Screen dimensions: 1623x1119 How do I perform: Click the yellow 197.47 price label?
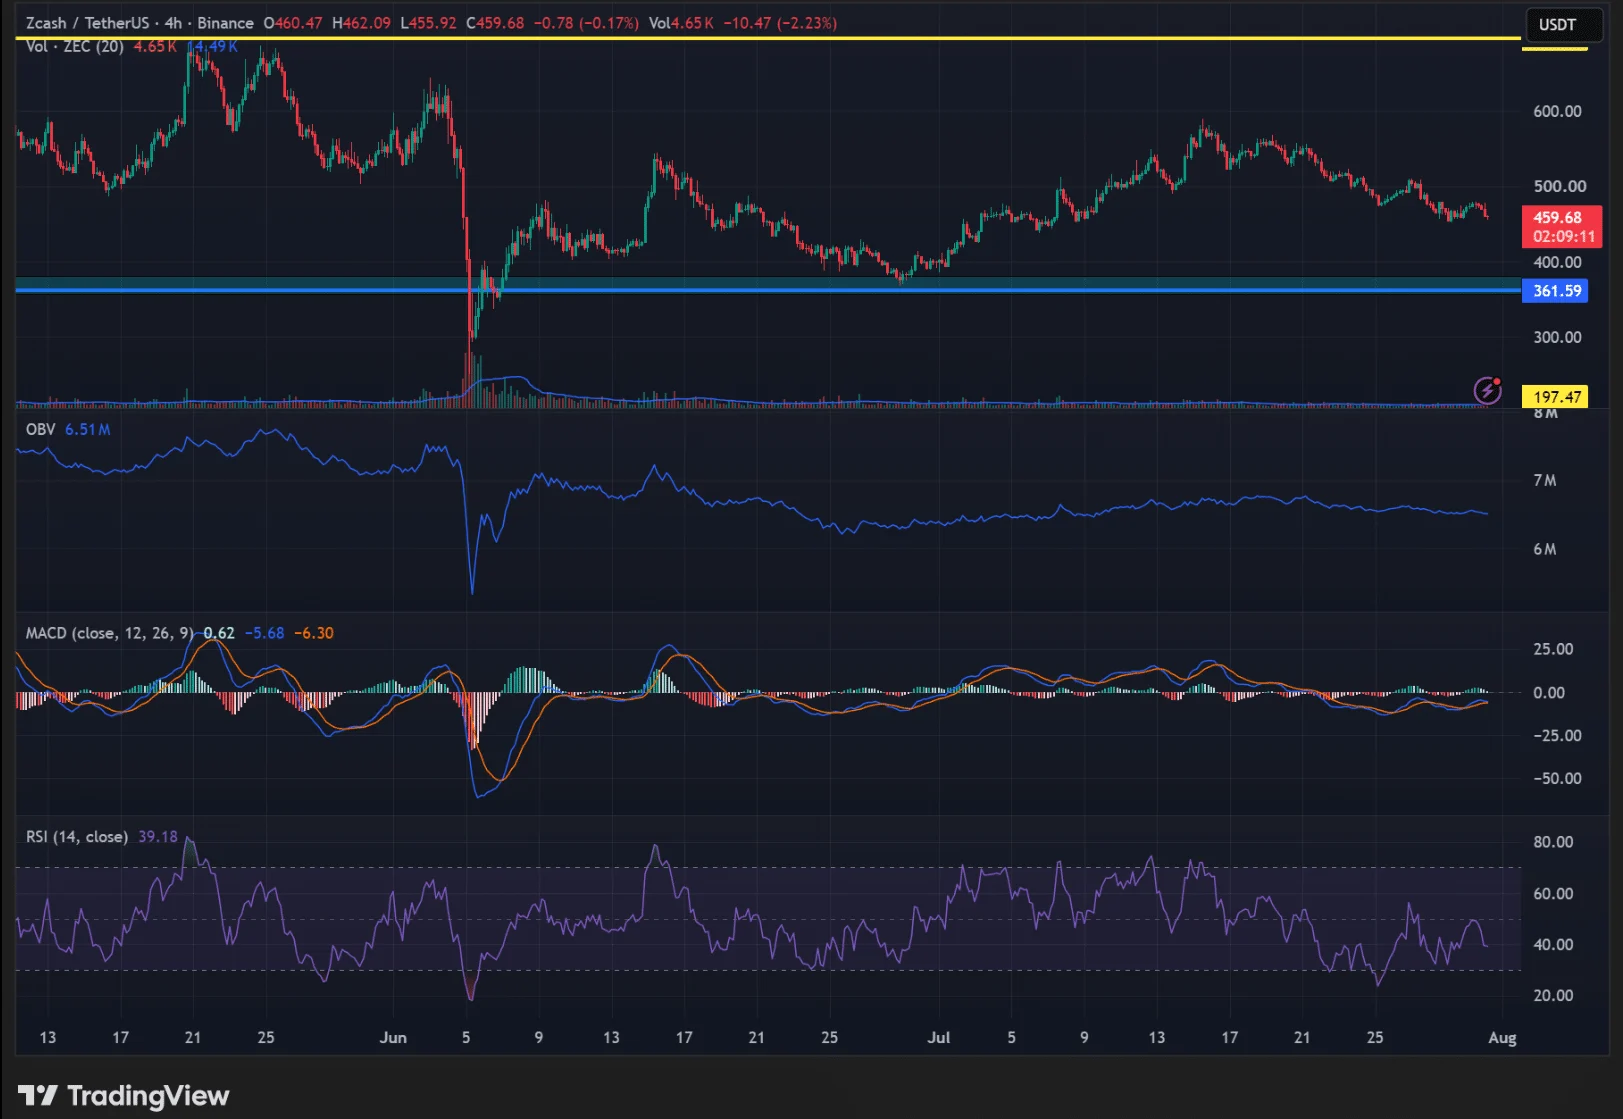pyautogui.click(x=1557, y=397)
